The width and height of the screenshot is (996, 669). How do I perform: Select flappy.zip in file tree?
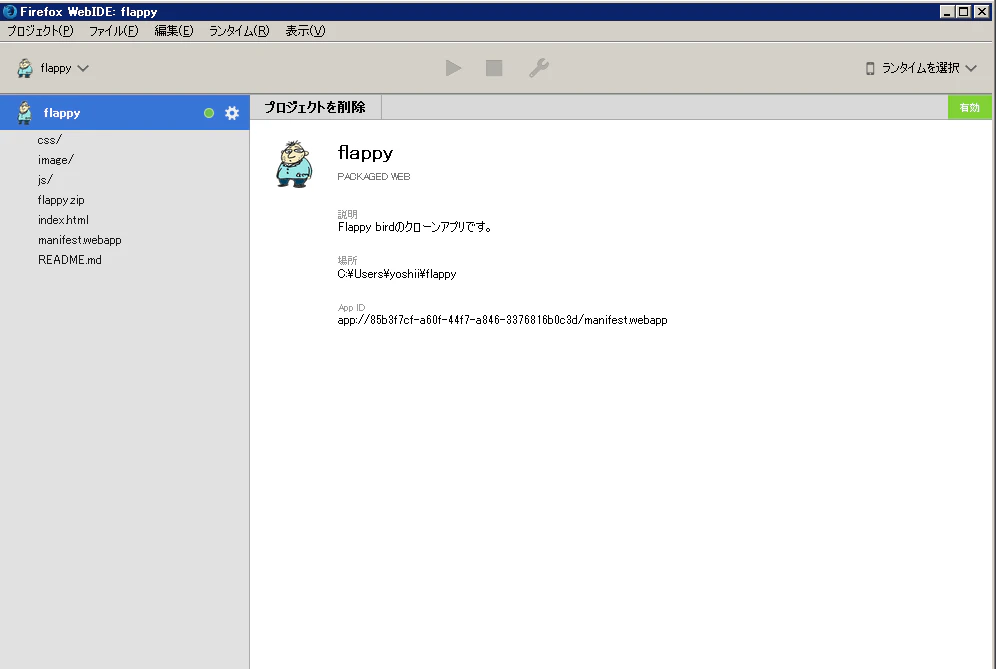(x=61, y=200)
